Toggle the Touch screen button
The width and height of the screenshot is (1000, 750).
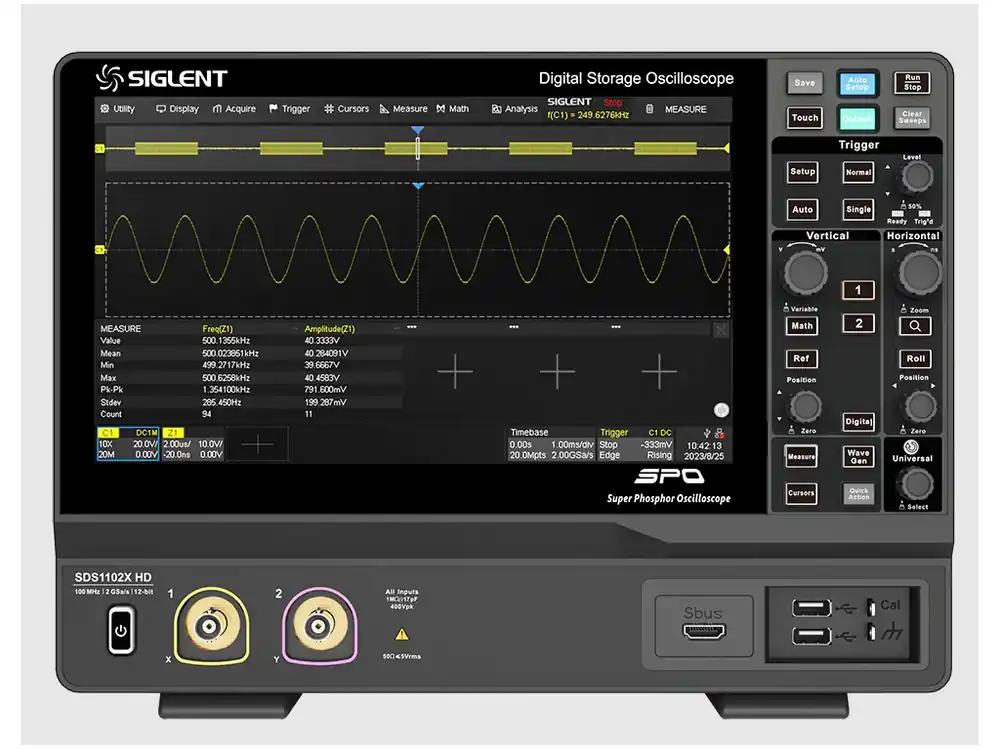point(804,118)
